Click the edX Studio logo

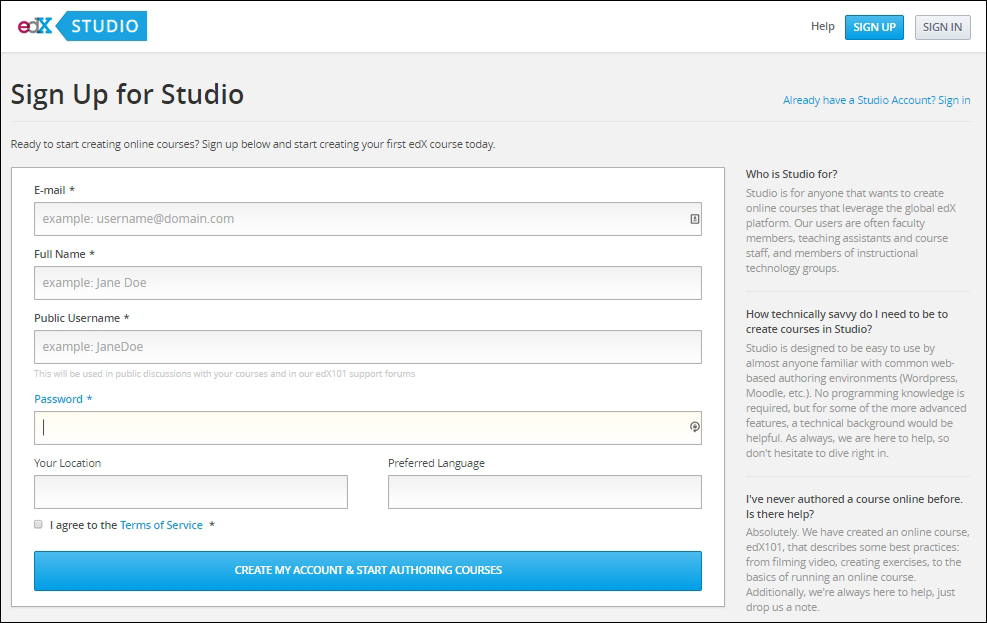point(82,26)
